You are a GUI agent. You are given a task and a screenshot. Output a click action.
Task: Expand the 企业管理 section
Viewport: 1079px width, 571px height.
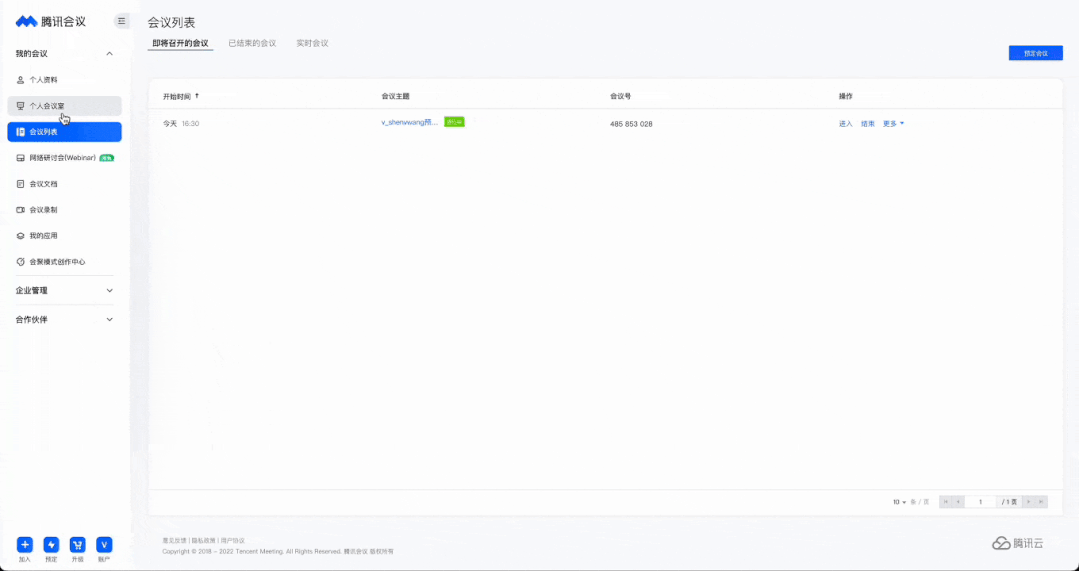click(109, 291)
